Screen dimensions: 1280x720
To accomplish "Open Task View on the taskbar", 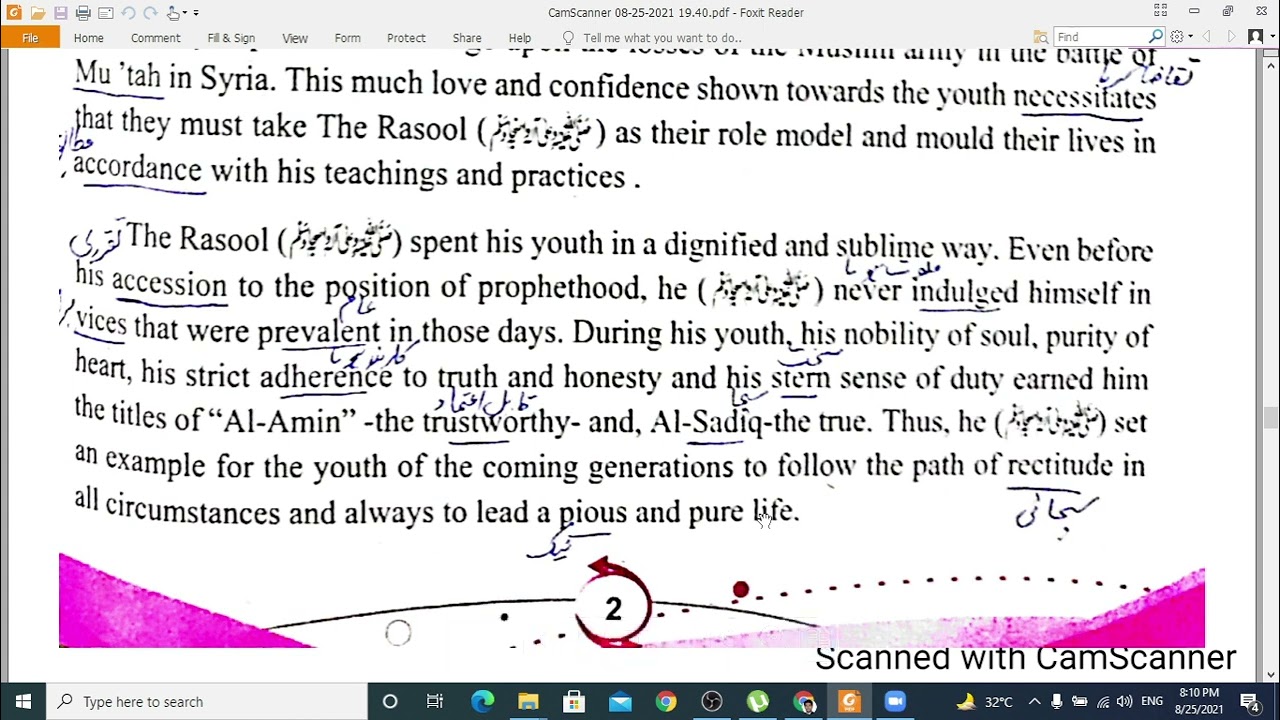I will pos(435,701).
